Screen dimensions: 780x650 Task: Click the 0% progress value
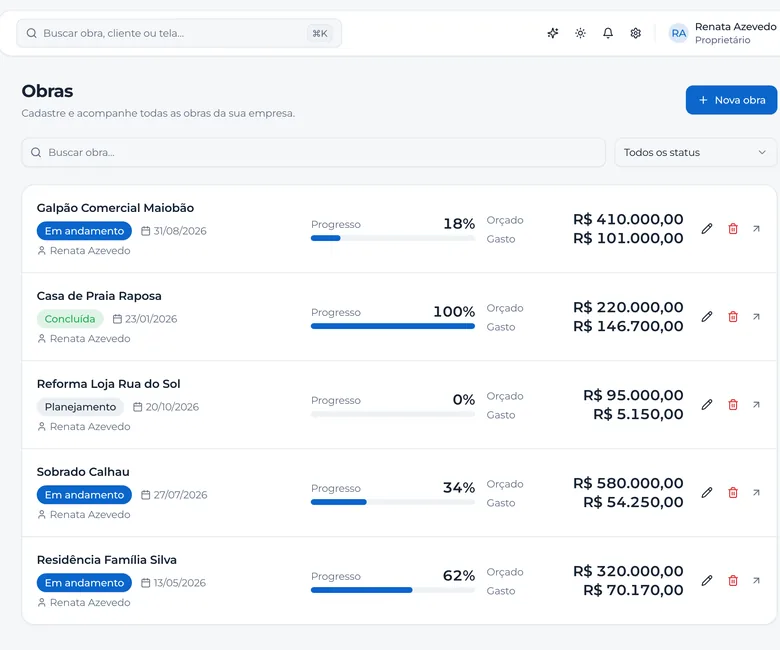point(464,399)
